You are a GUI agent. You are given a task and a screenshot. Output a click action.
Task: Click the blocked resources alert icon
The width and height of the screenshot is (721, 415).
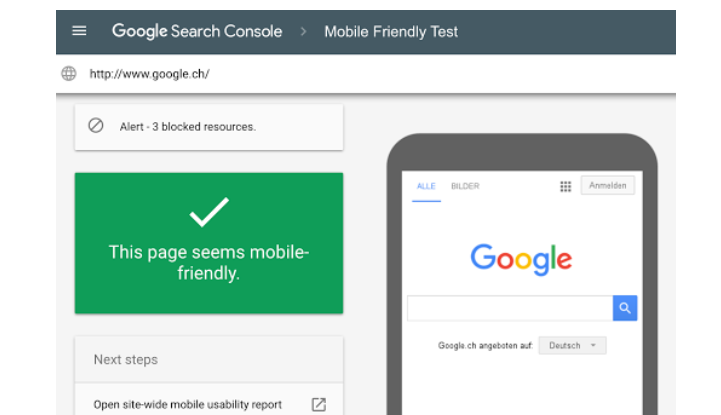click(x=96, y=125)
